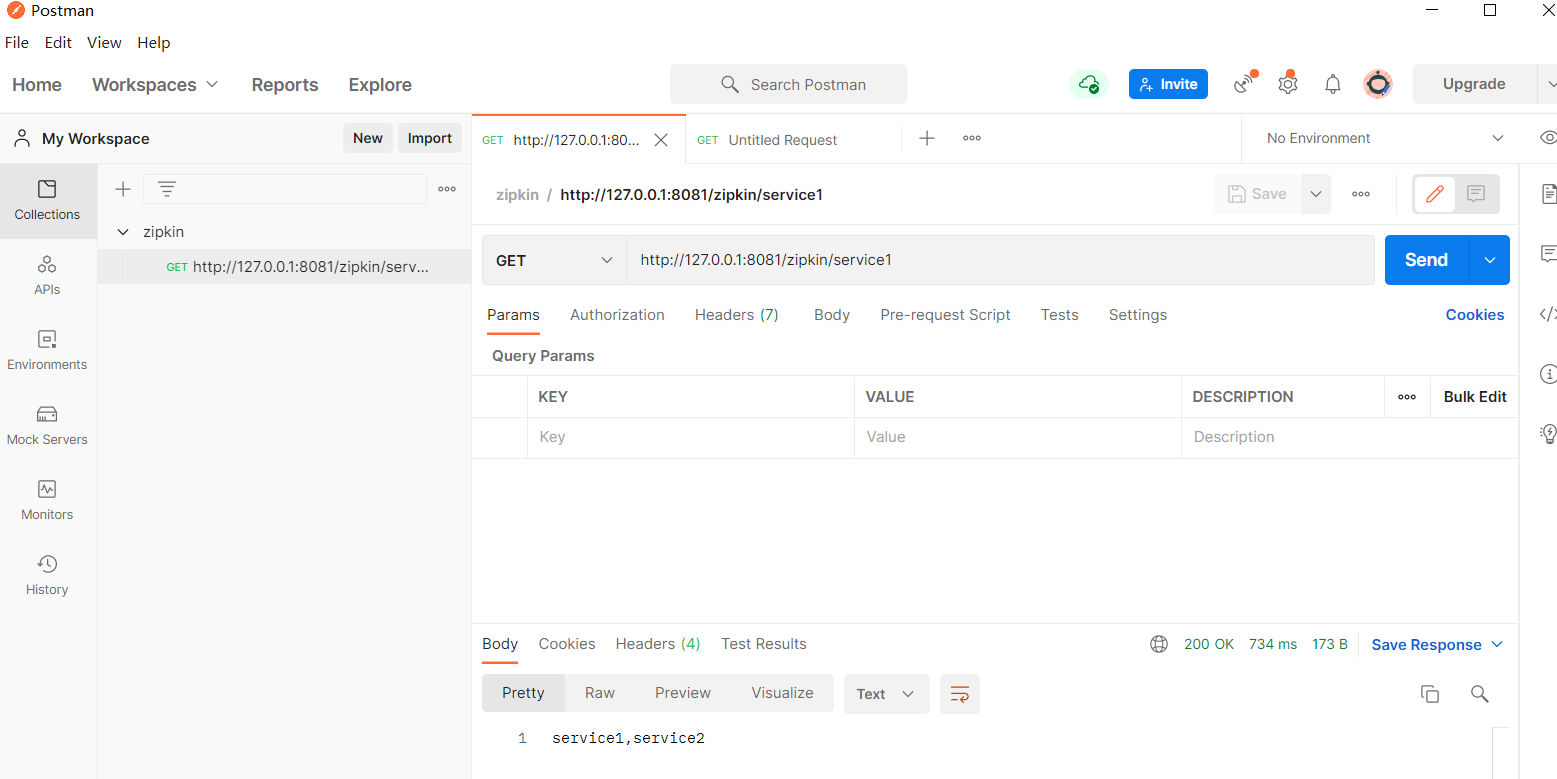Close the 127.0.0.1 request tab
This screenshot has height=779, width=1557.
click(x=661, y=140)
